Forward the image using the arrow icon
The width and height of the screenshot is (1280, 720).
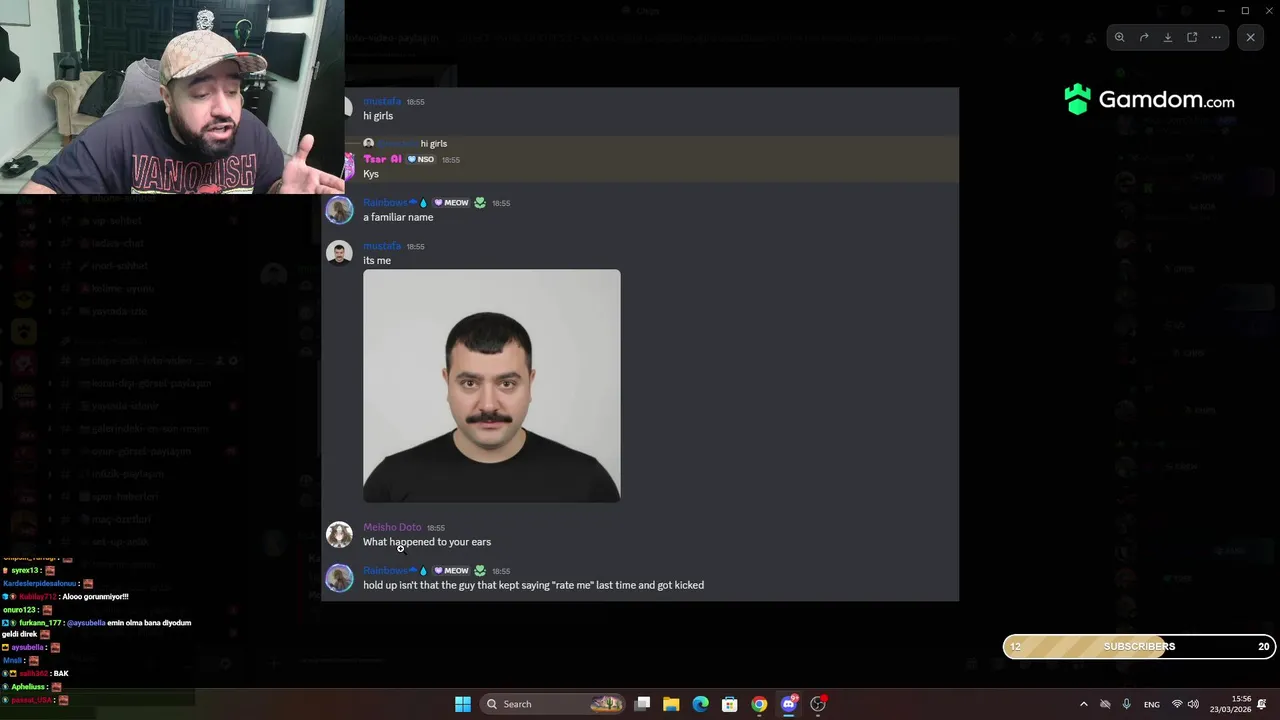coord(1144,37)
